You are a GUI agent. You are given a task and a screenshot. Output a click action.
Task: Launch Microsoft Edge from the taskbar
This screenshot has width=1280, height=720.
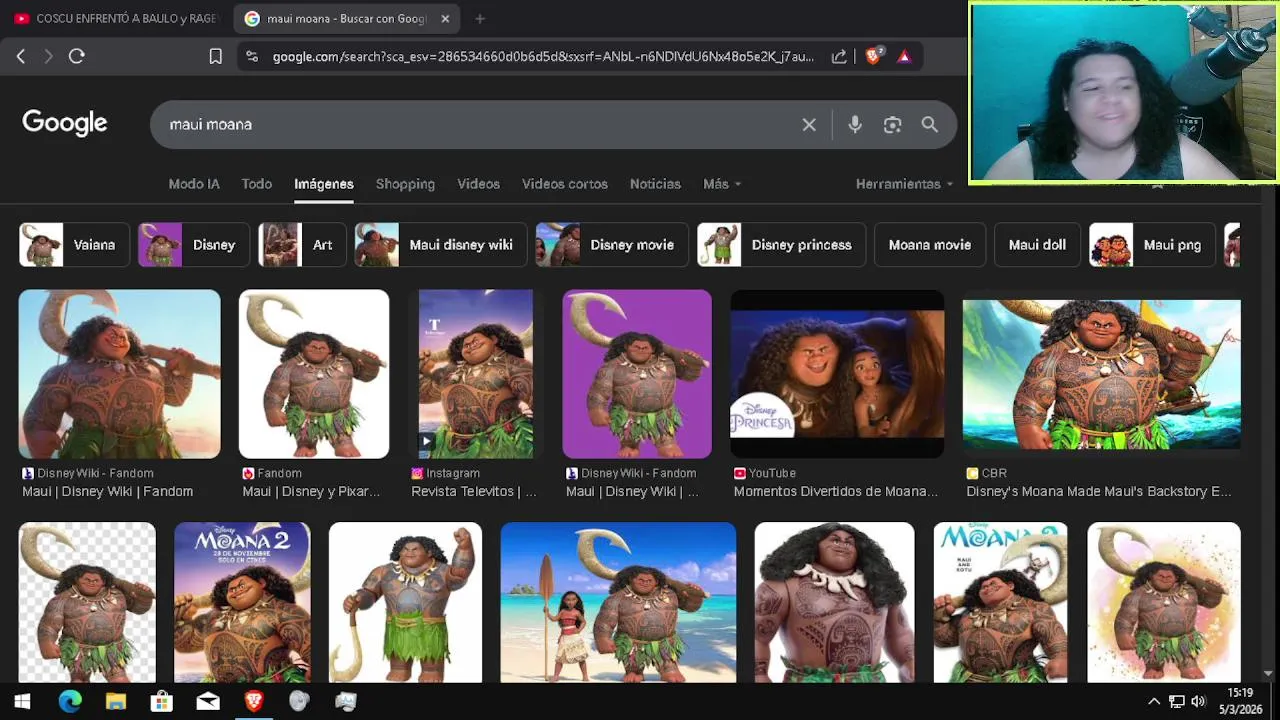point(69,702)
